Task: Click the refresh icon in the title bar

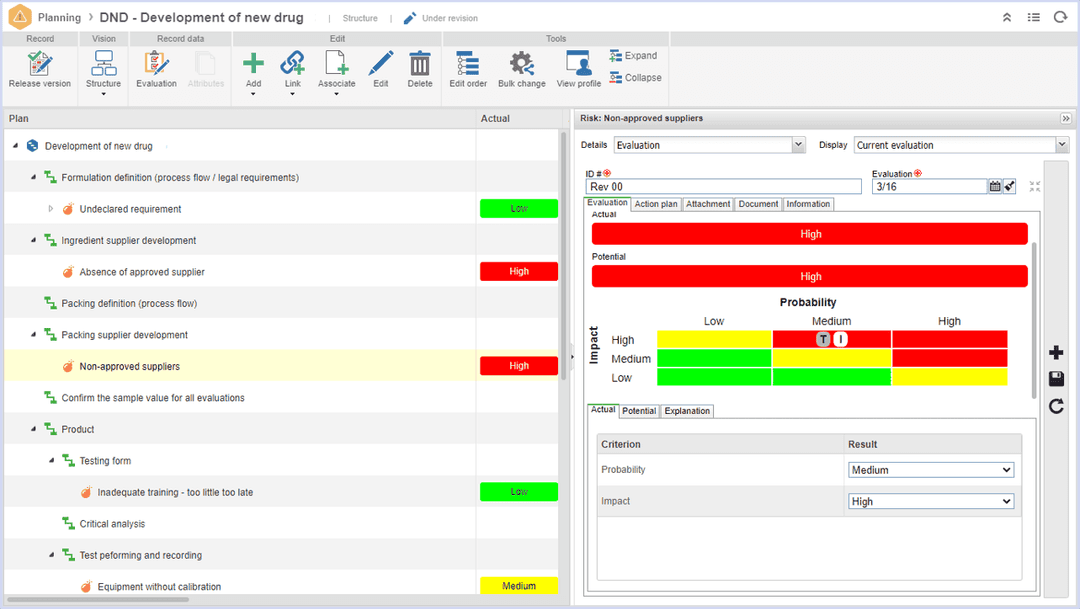Action: 1060,17
